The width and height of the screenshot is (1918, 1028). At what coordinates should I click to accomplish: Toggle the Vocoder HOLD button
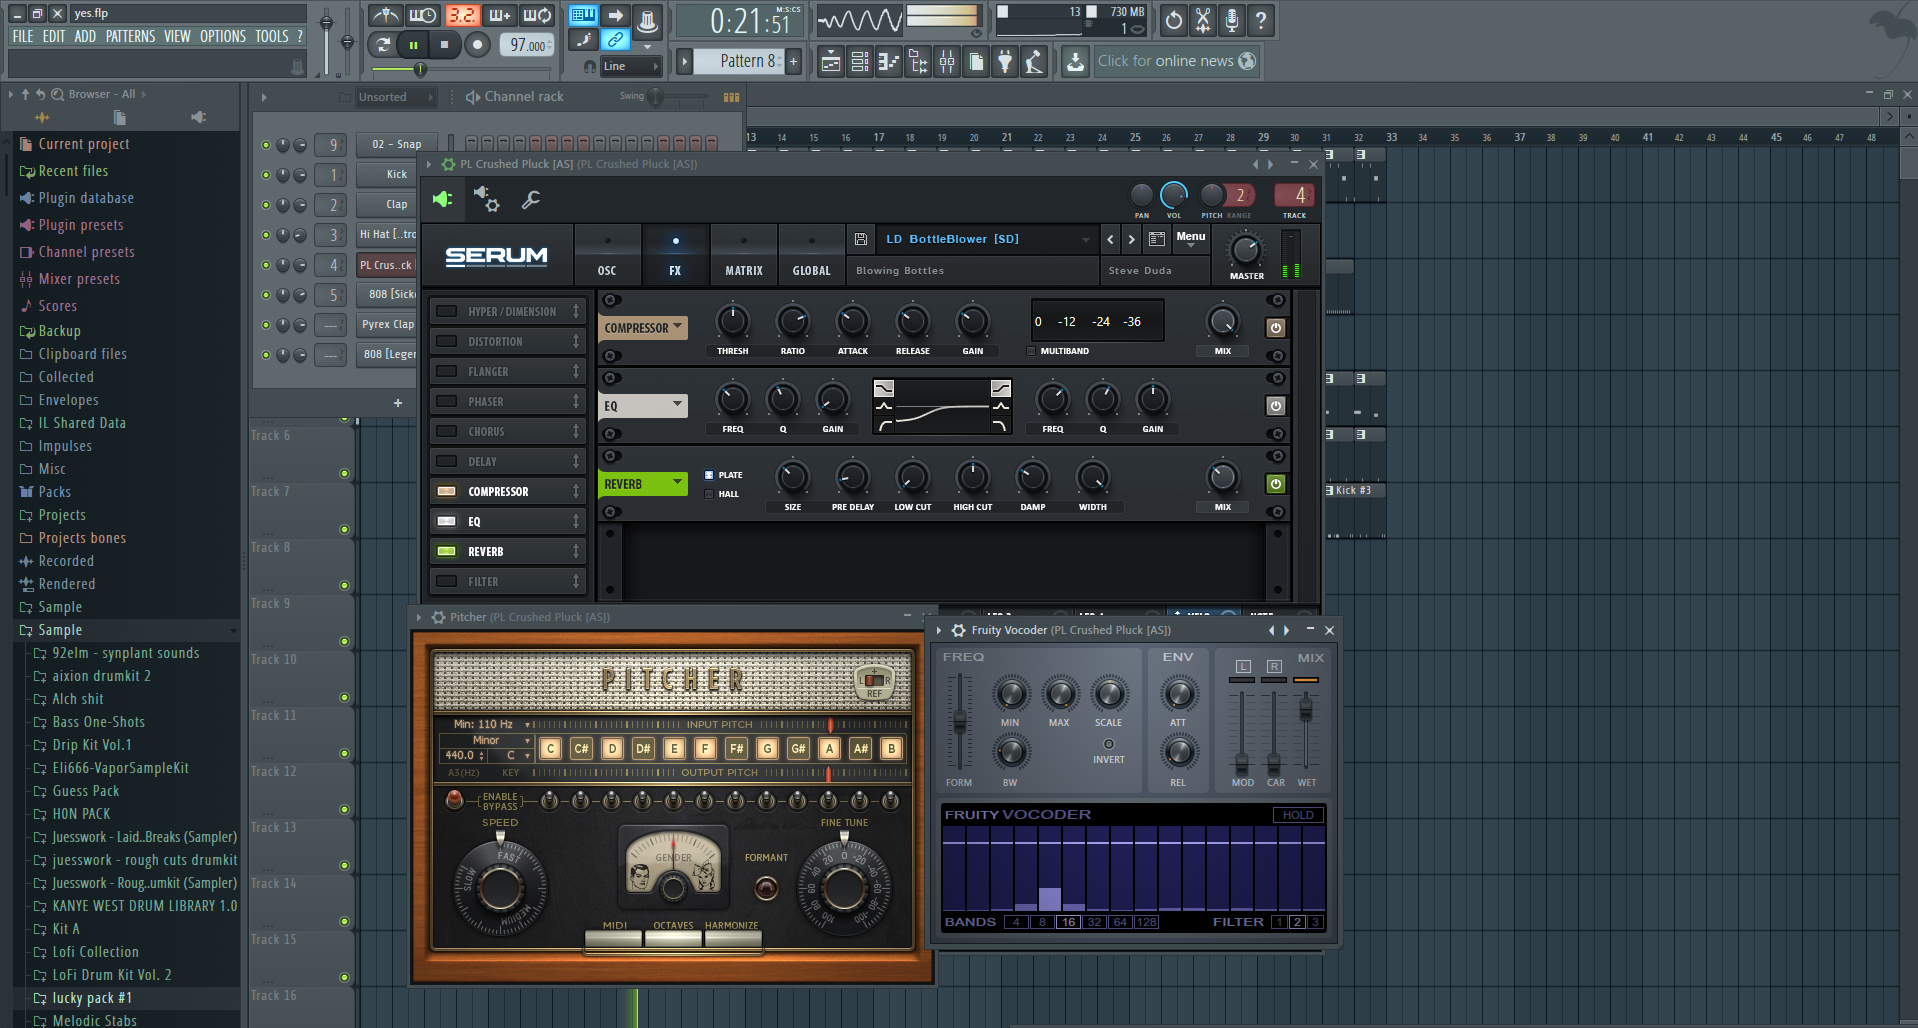click(1298, 815)
